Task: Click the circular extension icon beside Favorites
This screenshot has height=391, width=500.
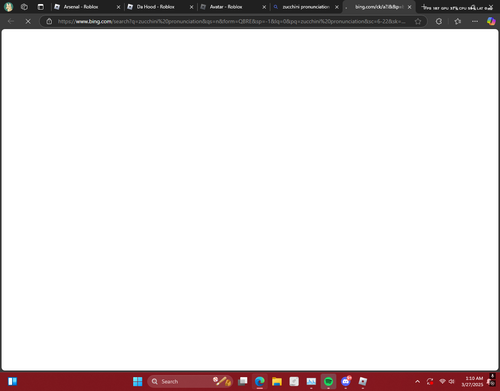Action: click(439, 21)
